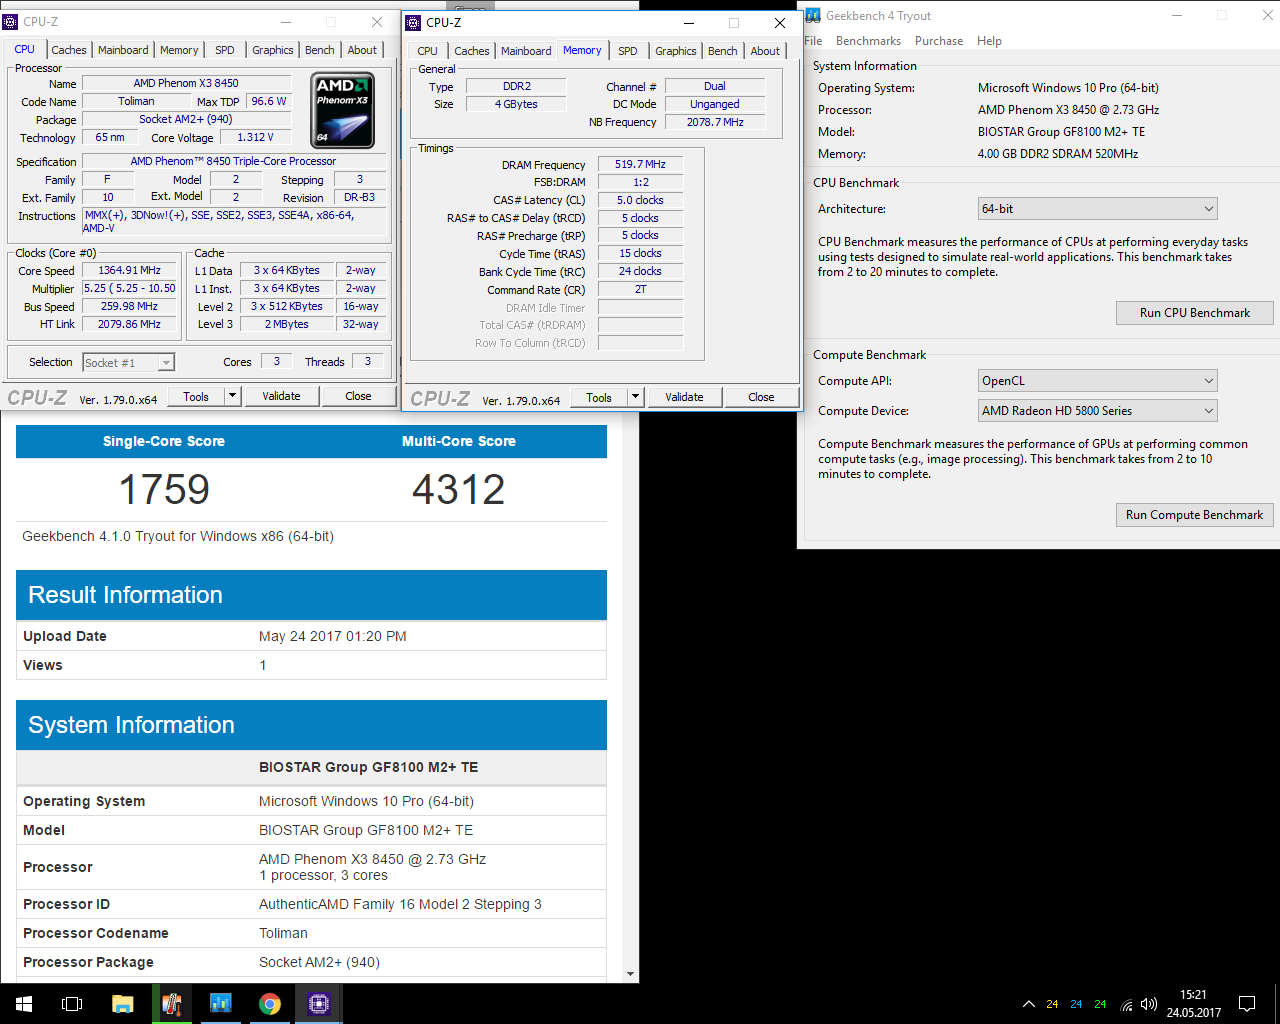Viewport: 1280px width, 1024px height.
Task: Open the Geekbench File menu
Action: 813,41
